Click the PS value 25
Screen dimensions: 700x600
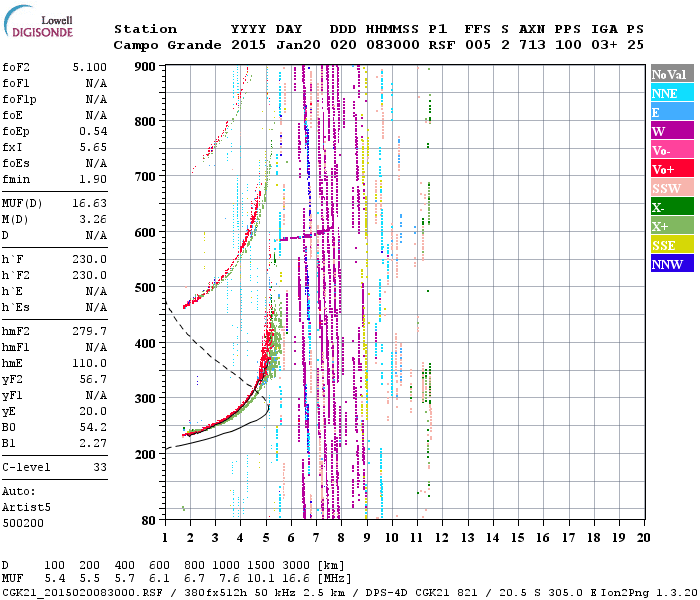(x=635, y=45)
